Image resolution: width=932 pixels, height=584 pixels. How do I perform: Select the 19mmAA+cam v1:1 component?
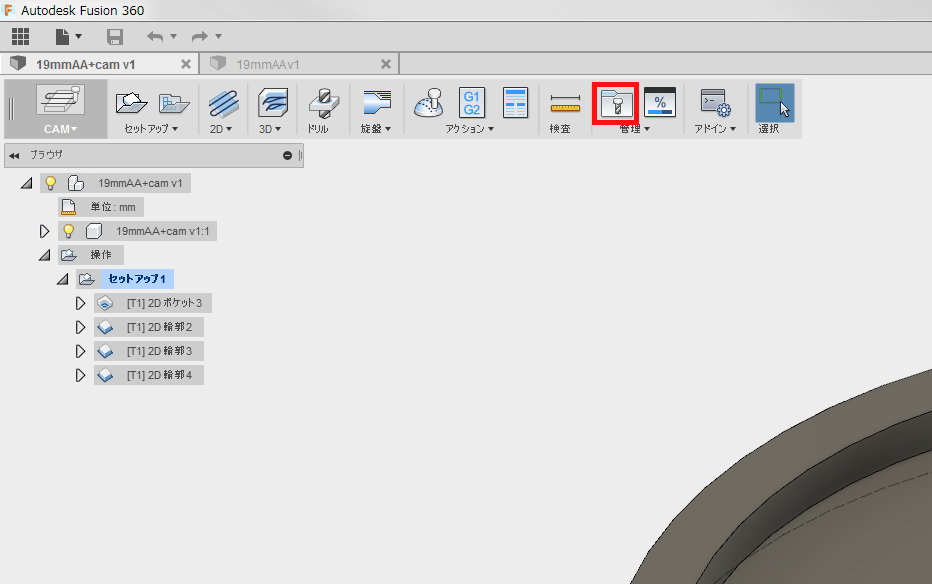coord(162,231)
